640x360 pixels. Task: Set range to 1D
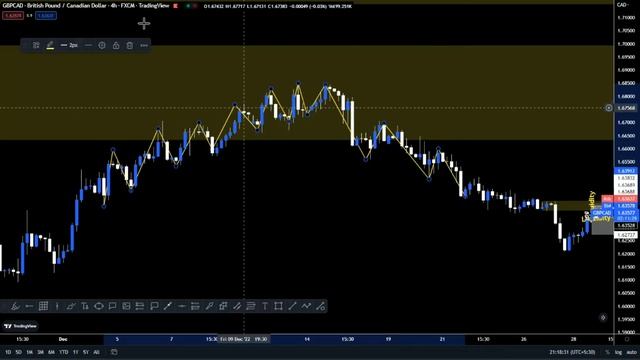[8, 352]
